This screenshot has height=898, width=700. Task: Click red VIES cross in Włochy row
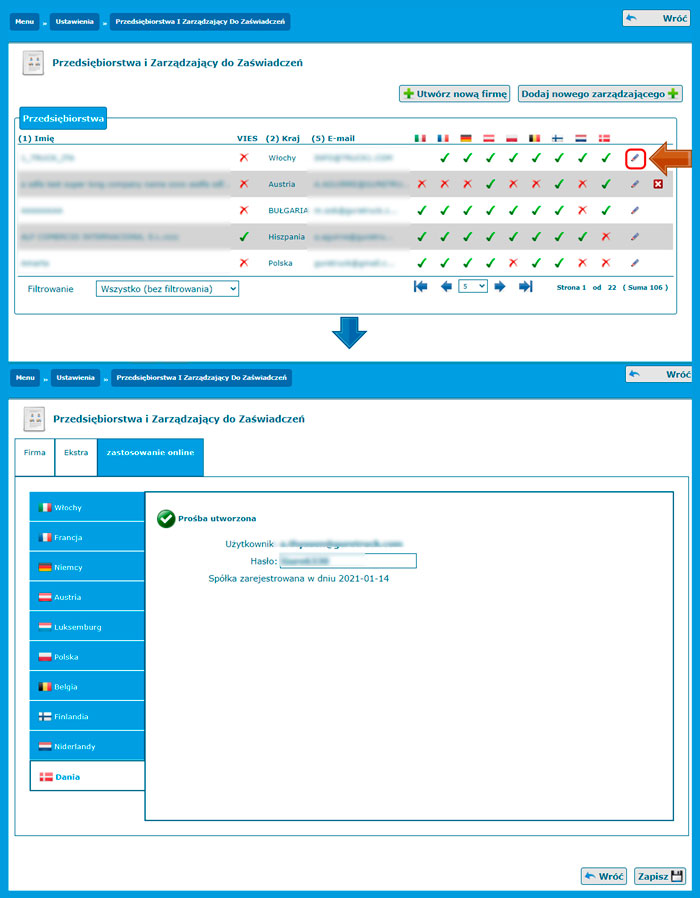pos(244,157)
